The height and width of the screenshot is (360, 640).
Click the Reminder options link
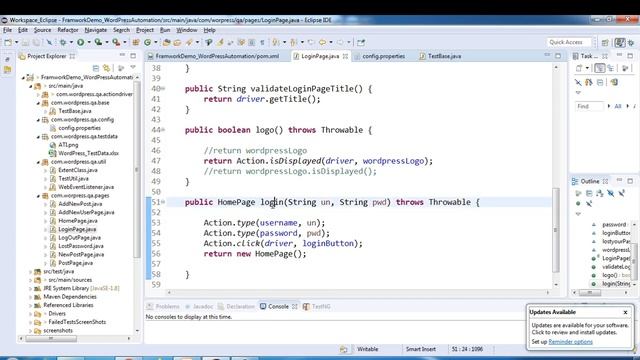(x=570, y=342)
